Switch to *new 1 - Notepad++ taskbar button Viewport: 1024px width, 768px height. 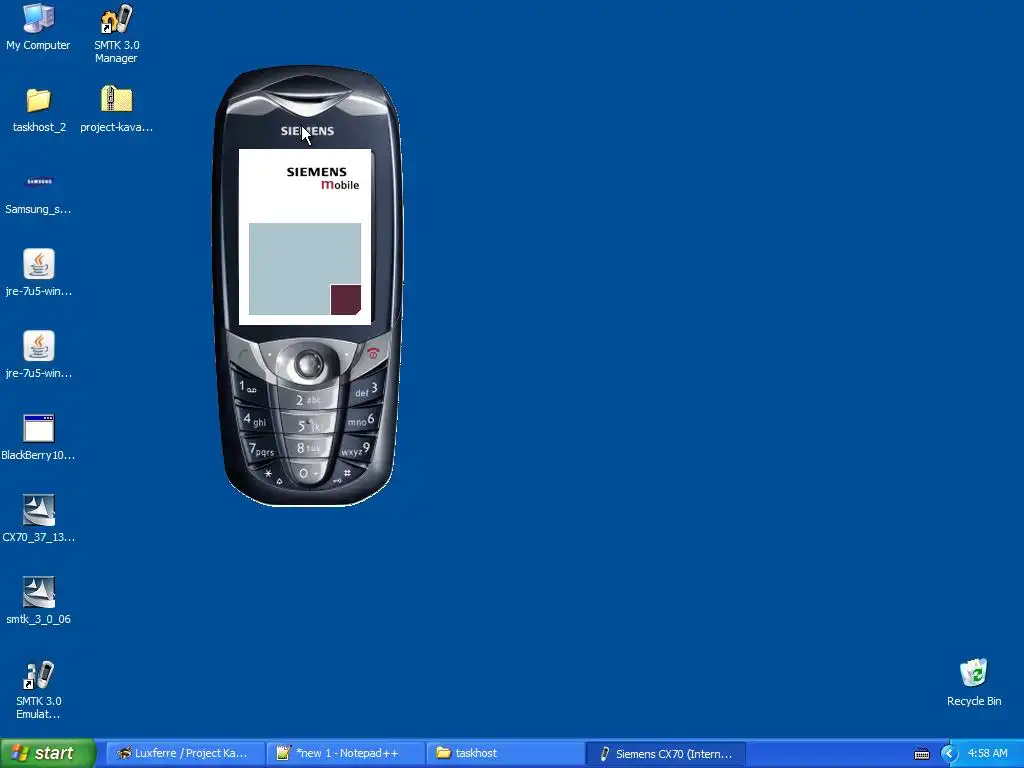[345, 753]
